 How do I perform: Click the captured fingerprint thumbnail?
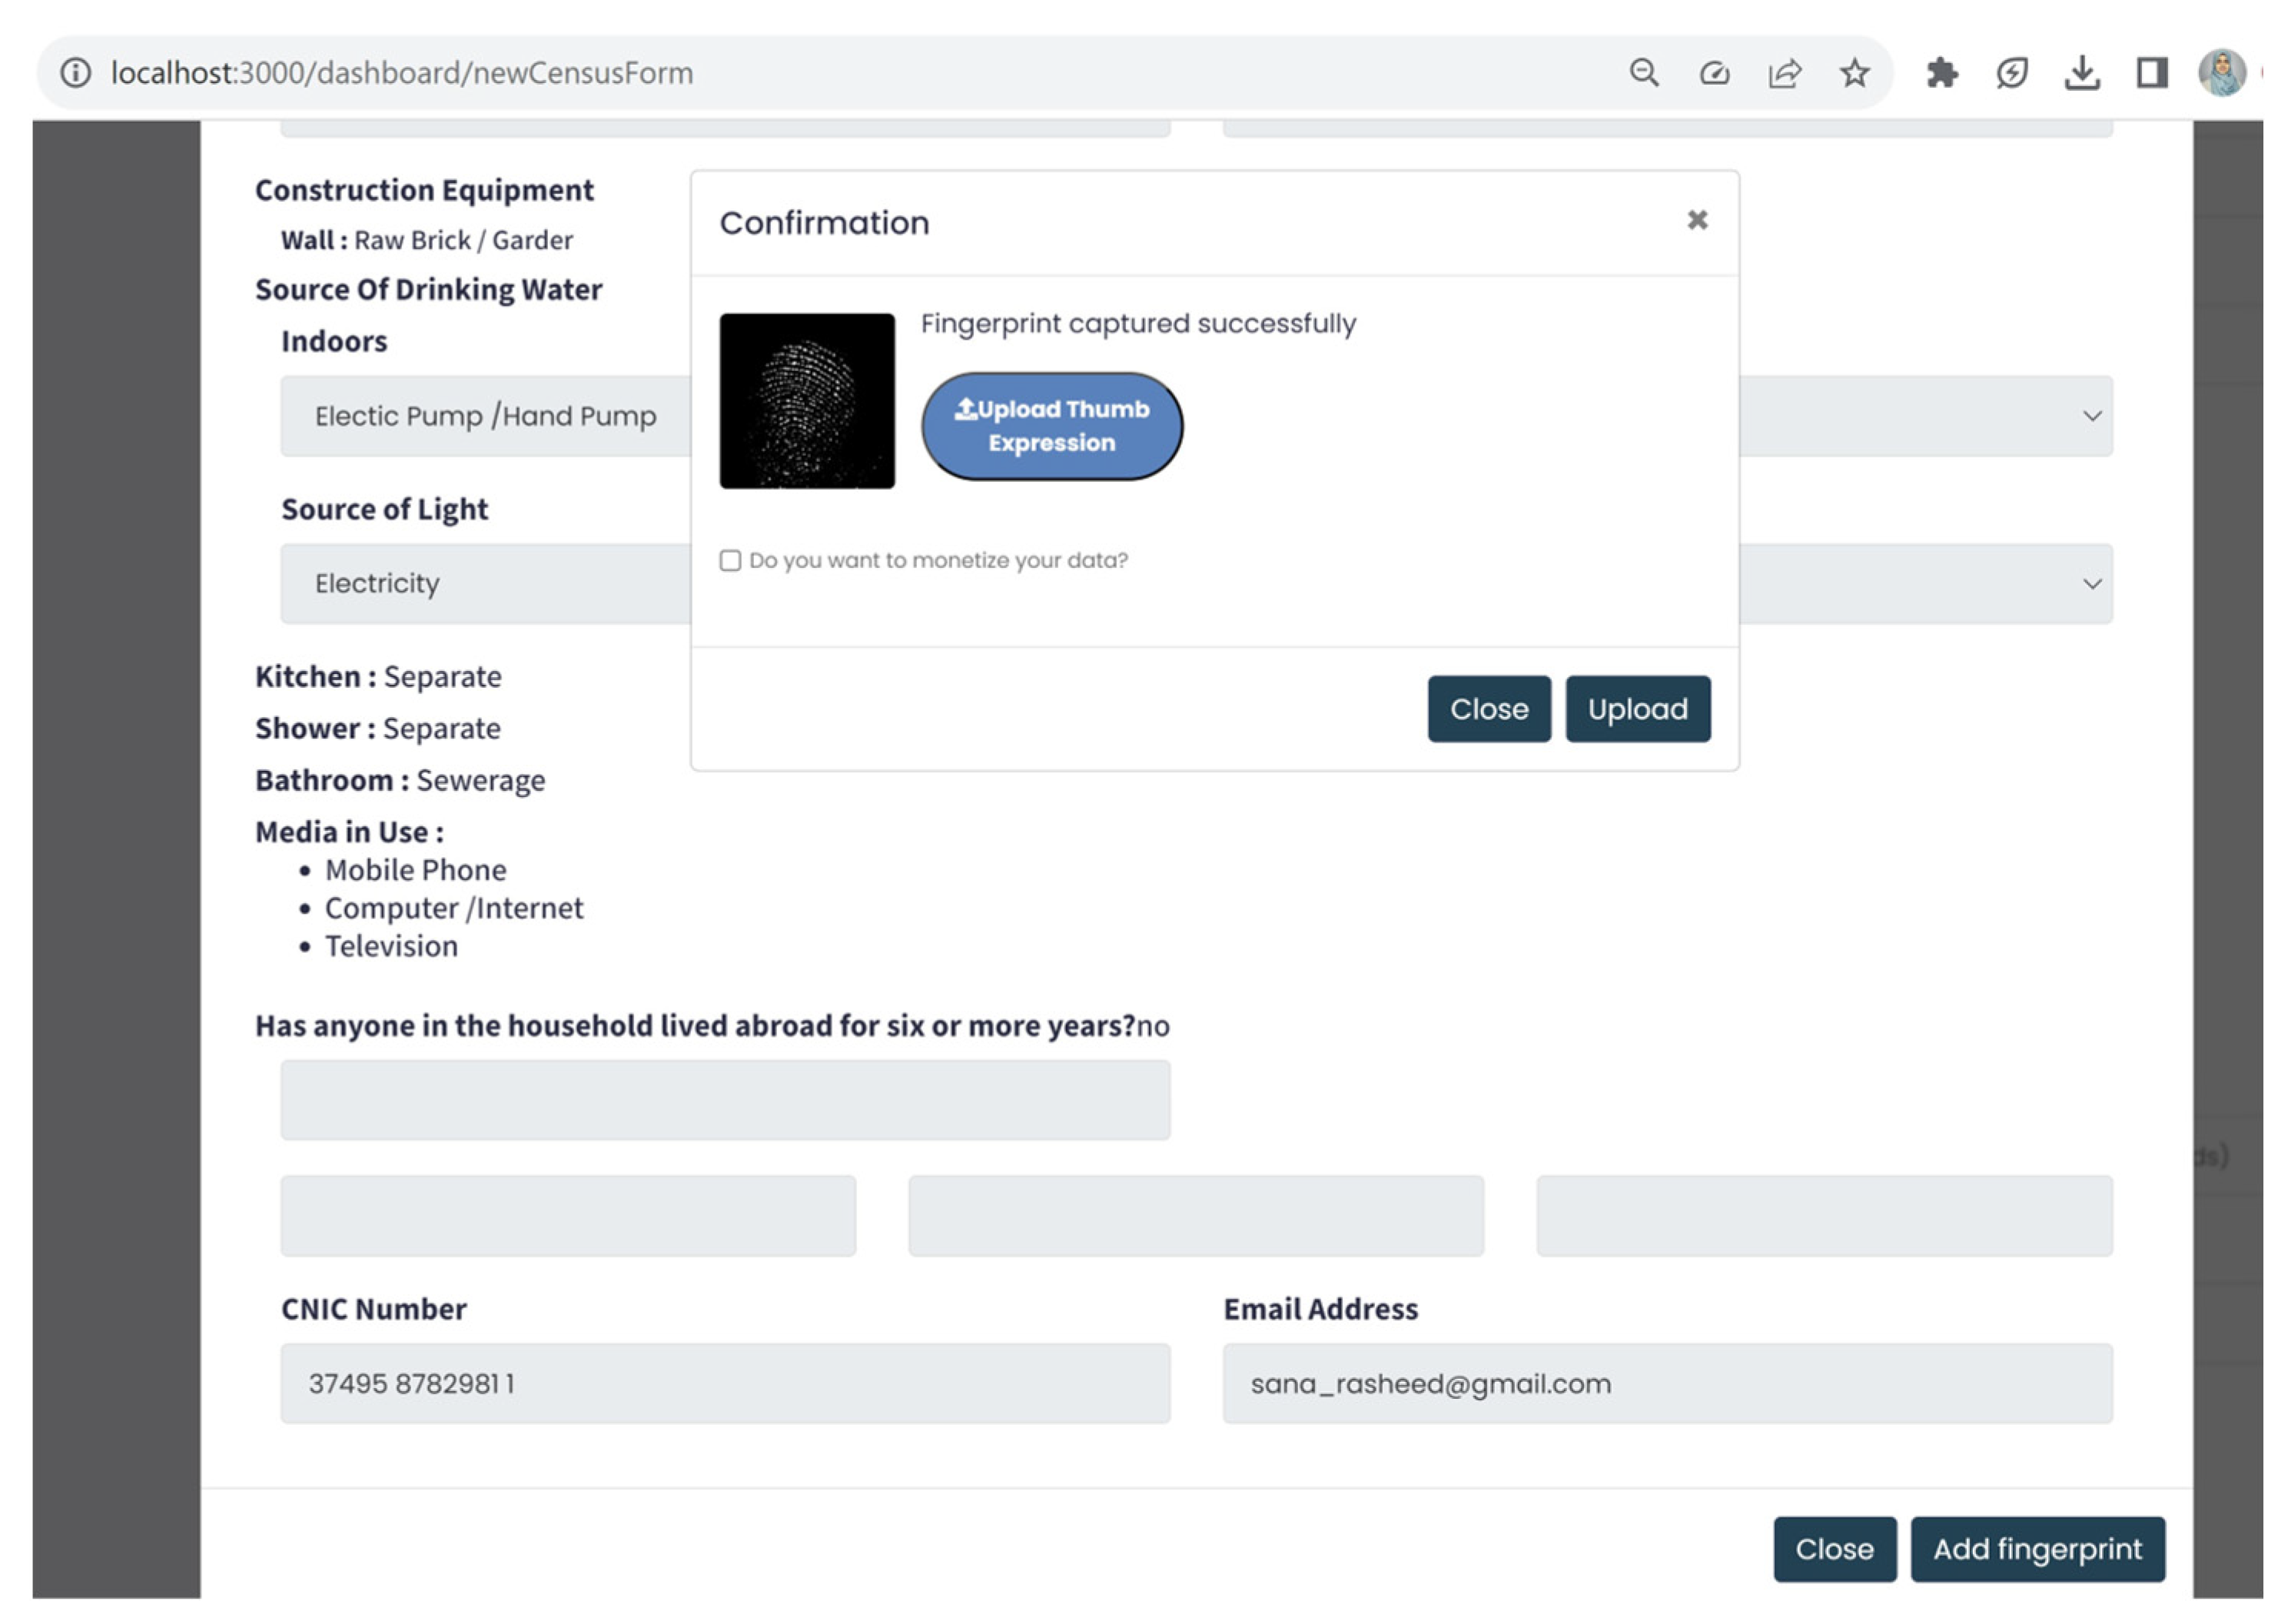pos(806,401)
